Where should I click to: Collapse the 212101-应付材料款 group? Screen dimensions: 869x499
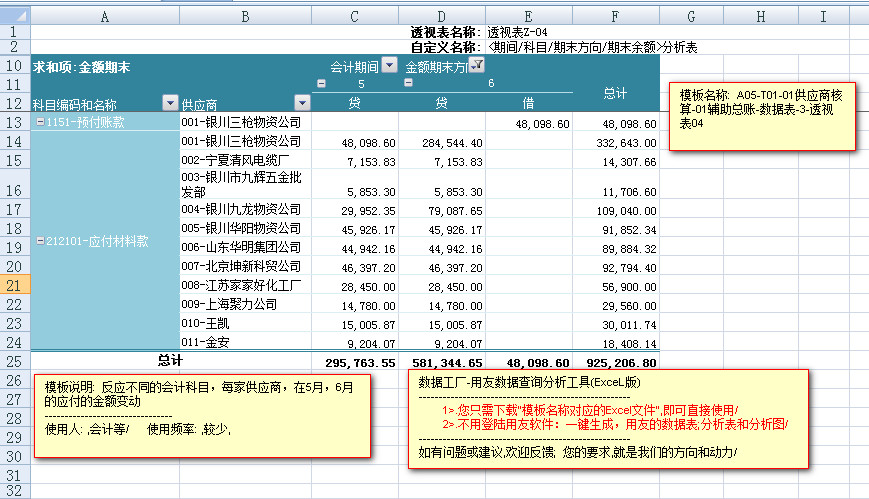39,241
